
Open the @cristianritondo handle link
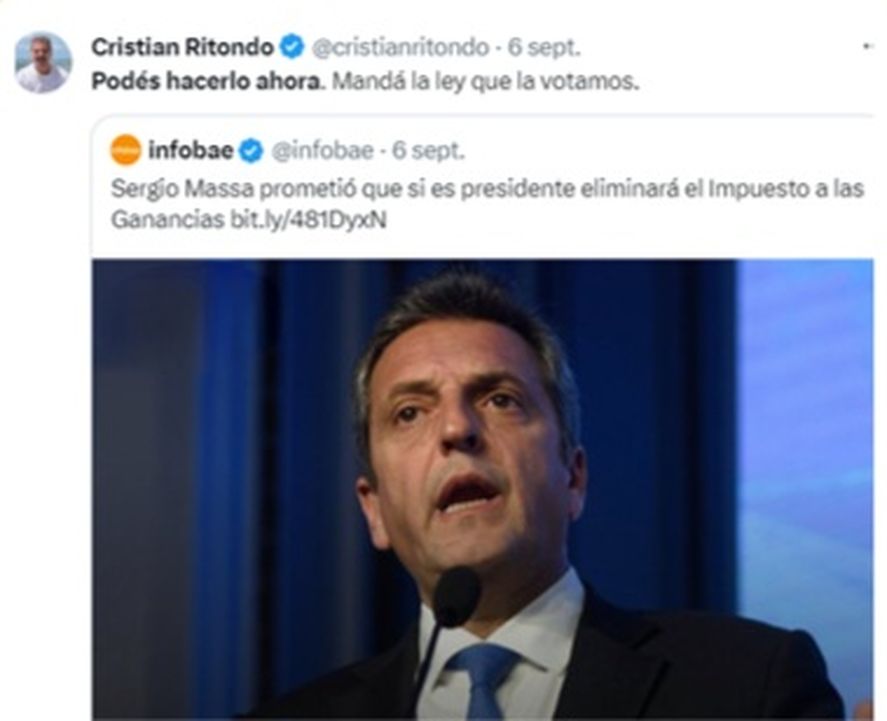pos(400,48)
